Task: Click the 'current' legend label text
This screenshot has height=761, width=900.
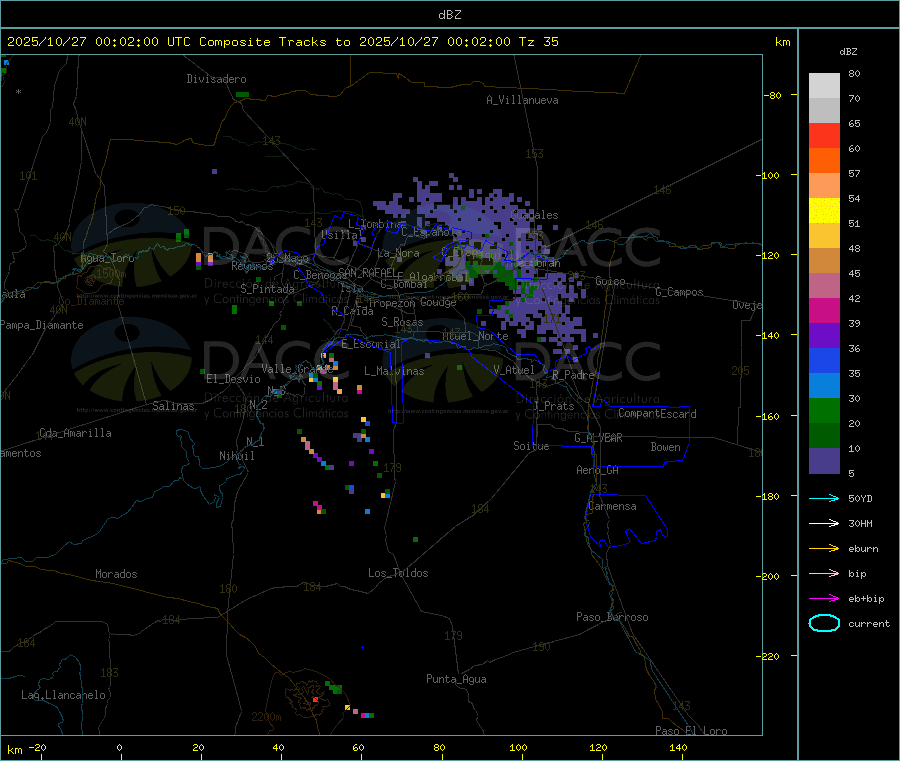Action: (x=869, y=624)
